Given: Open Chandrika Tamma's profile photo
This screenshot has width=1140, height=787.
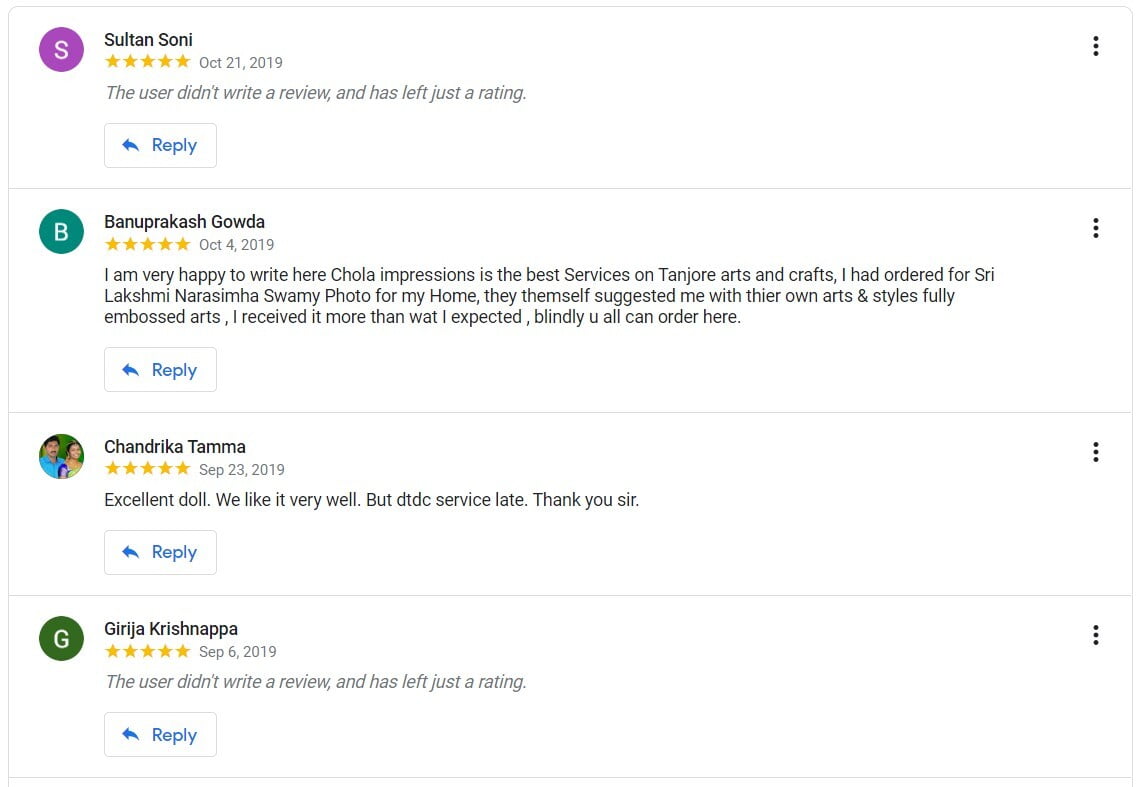Looking at the screenshot, I should click(x=61, y=457).
